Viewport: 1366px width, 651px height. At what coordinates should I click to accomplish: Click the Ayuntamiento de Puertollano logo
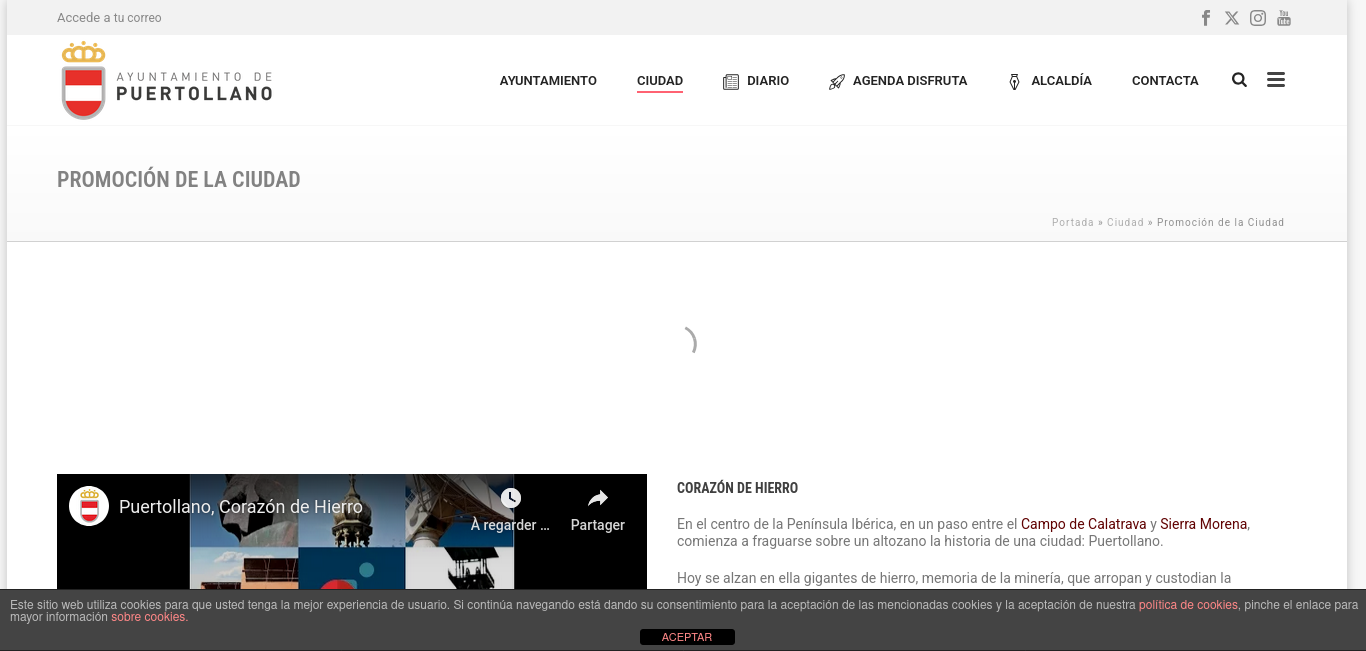167,81
